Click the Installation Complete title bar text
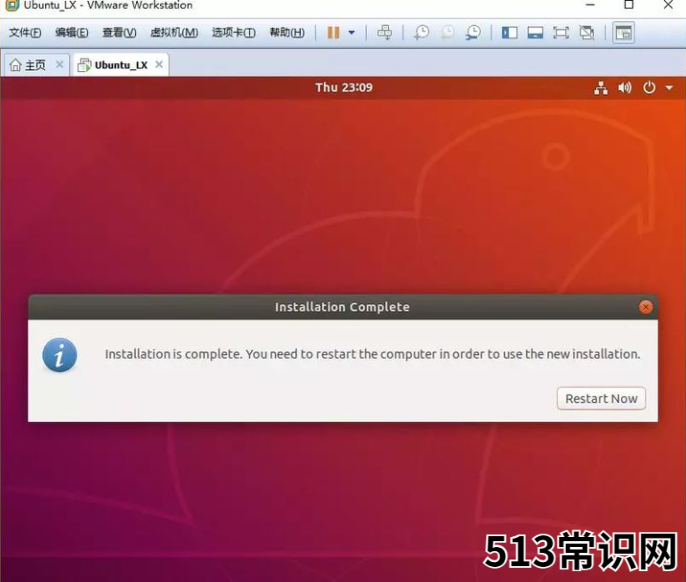The height and width of the screenshot is (582, 686). (342, 307)
